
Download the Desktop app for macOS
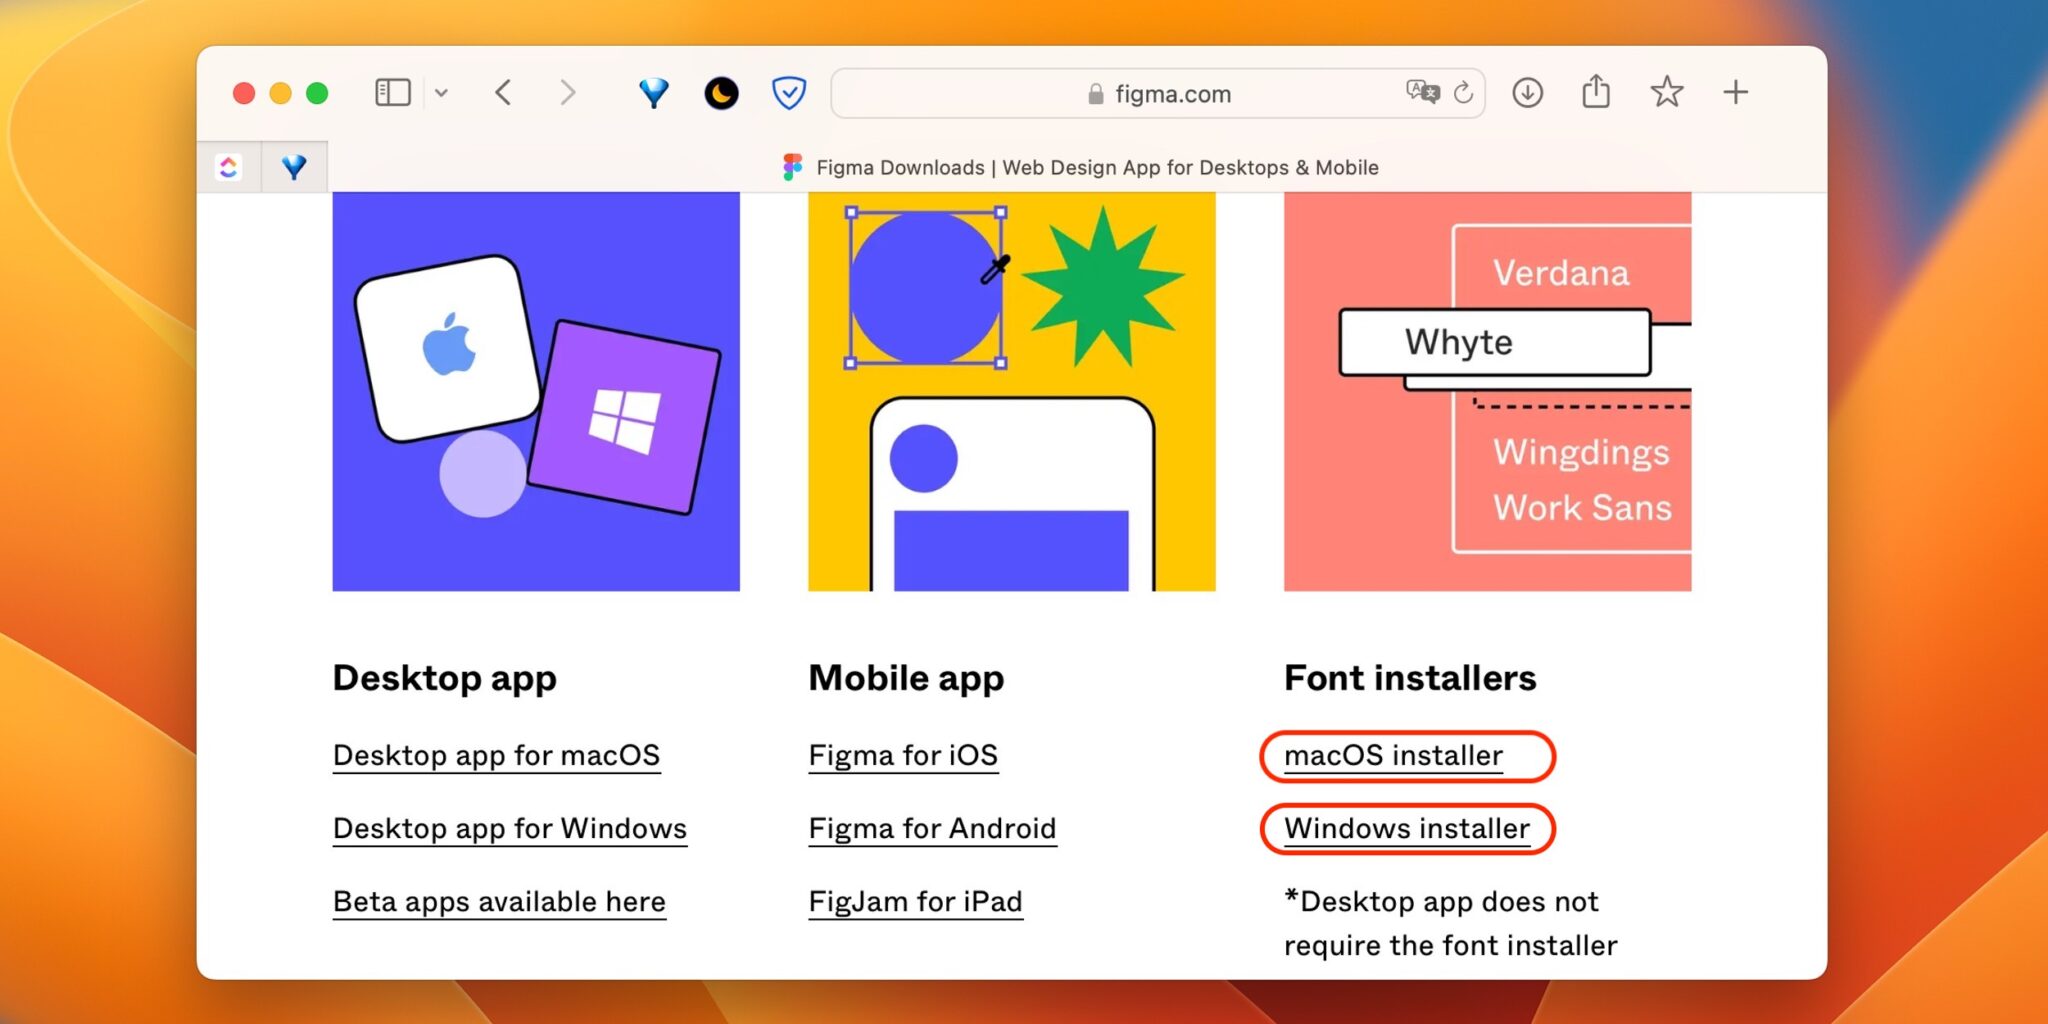pyautogui.click(x=496, y=755)
